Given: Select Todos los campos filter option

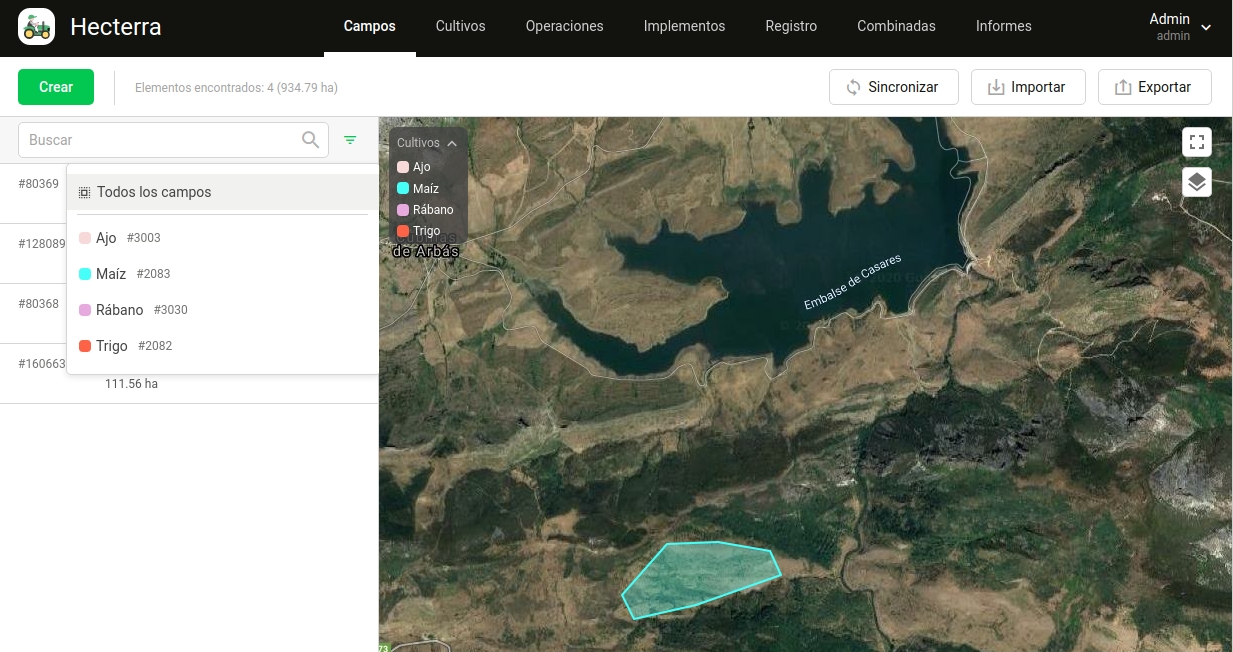Looking at the screenshot, I should coord(154,192).
